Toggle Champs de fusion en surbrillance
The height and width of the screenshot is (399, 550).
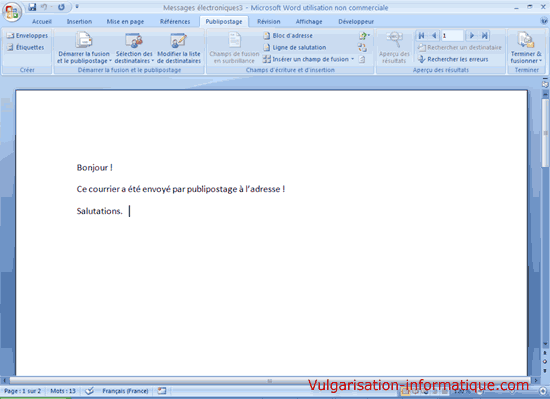pos(234,48)
